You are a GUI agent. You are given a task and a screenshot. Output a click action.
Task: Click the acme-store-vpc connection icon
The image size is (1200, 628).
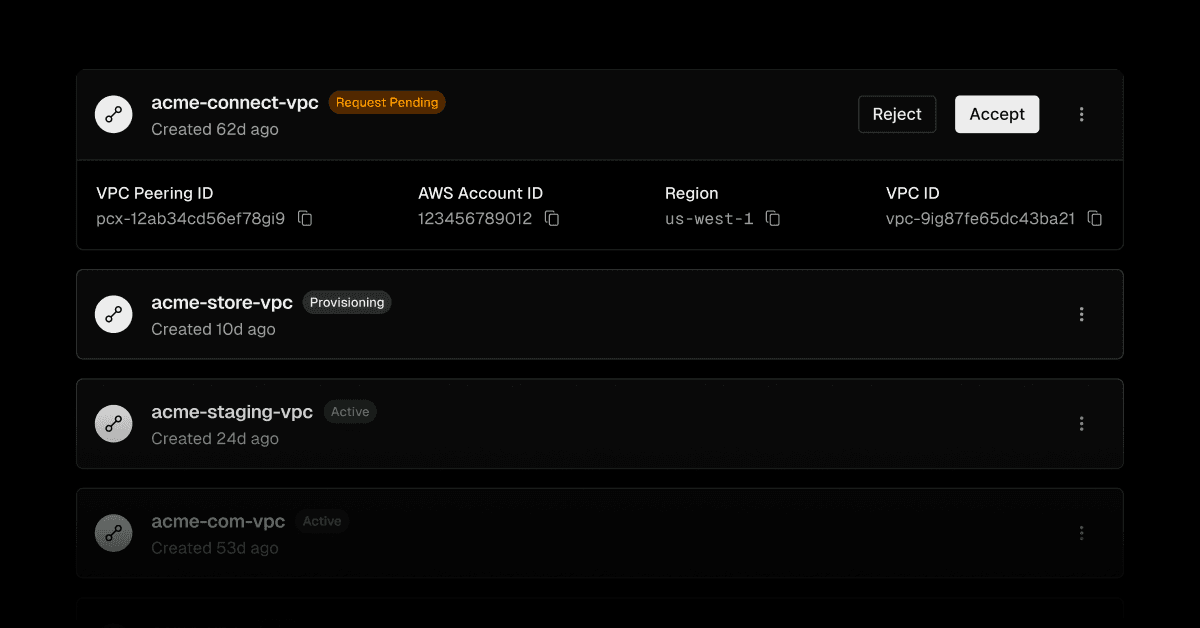[114, 314]
